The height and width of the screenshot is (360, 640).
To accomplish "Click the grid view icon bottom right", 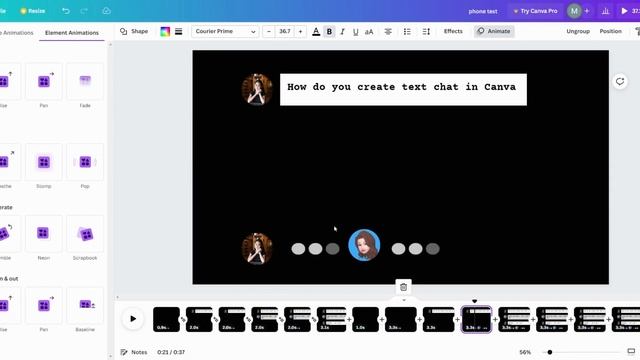I will point(631,351).
